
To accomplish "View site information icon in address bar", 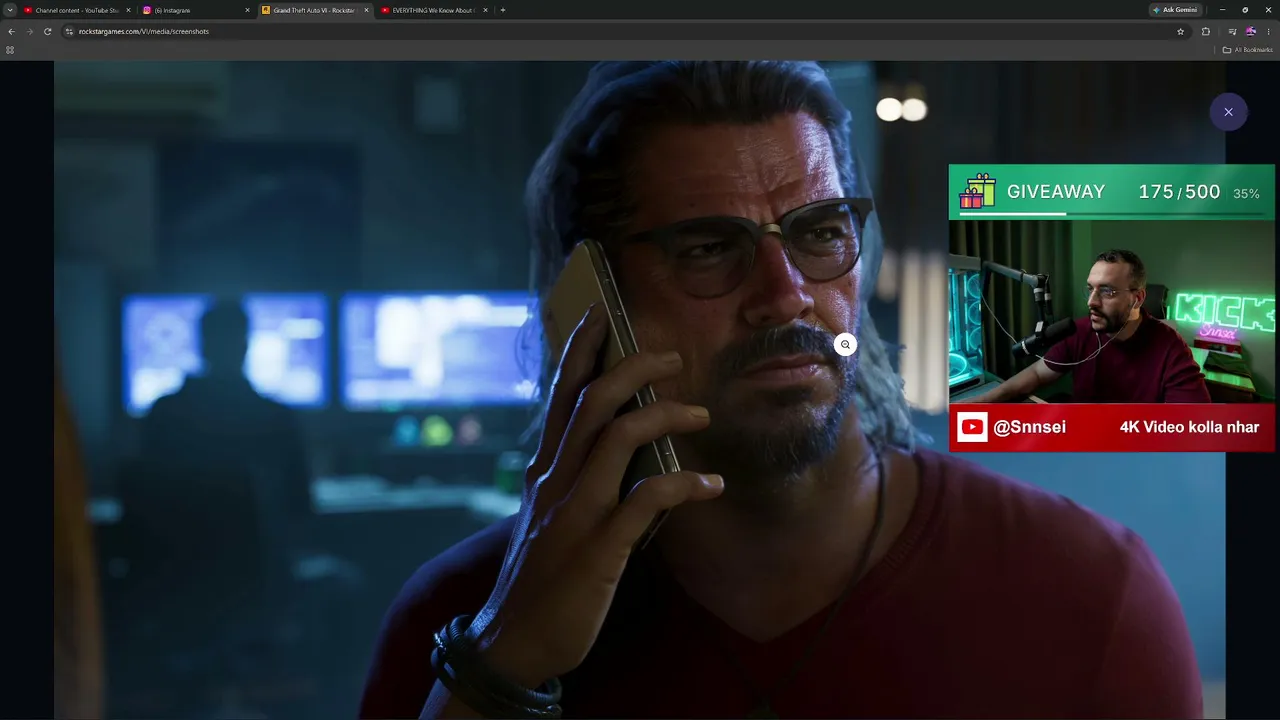I will (69, 31).
